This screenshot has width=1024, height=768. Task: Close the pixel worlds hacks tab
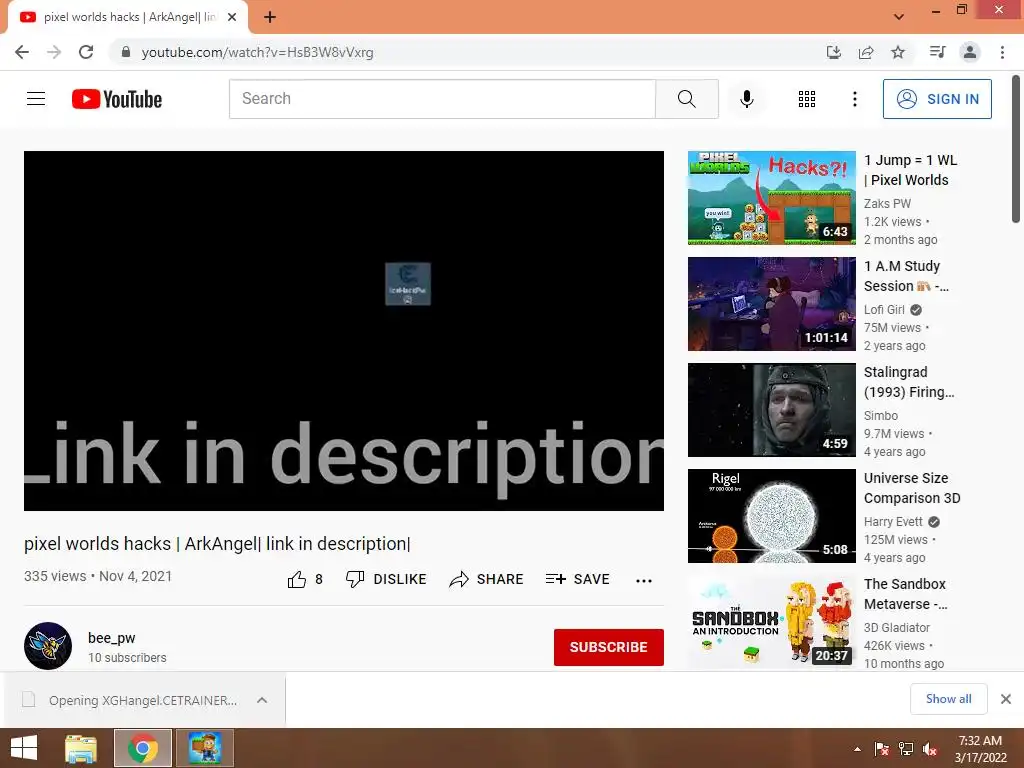pos(232,18)
